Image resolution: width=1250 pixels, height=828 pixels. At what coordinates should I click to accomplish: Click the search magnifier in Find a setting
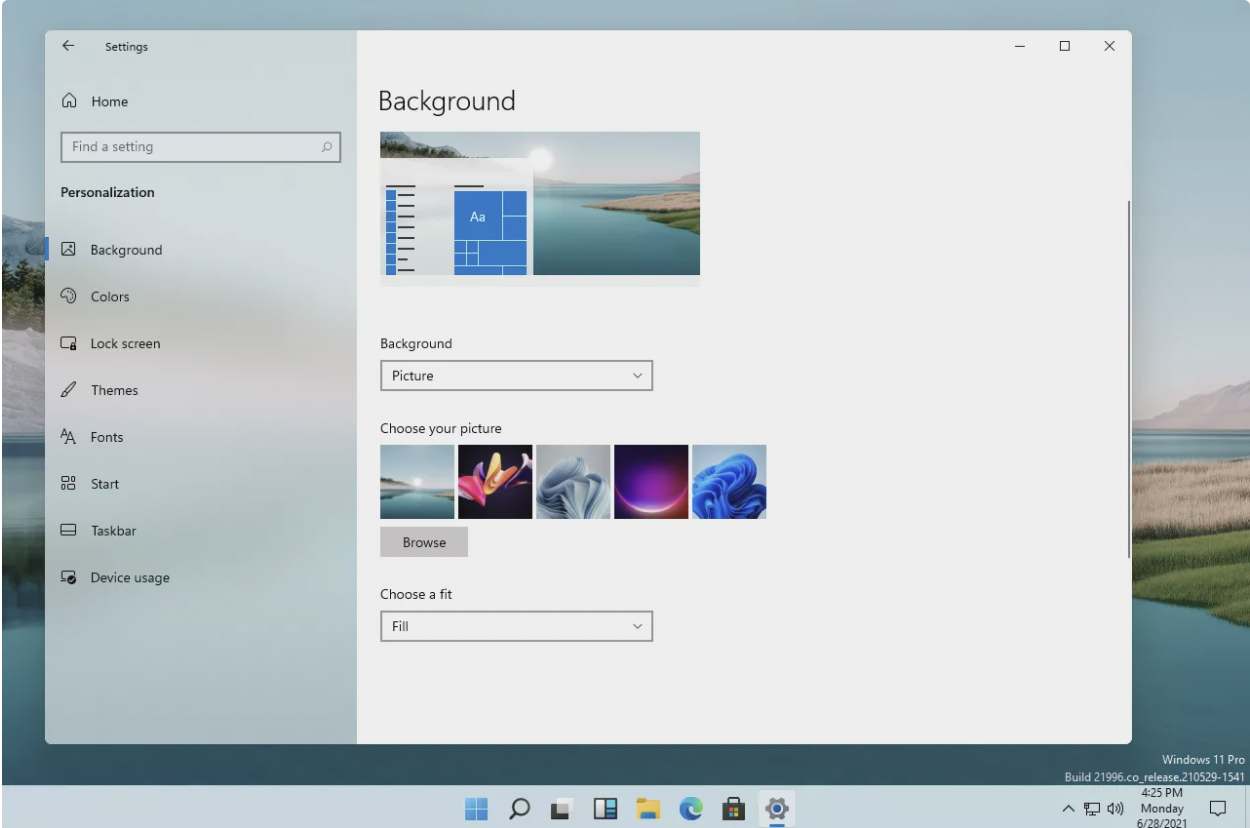pyautogui.click(x=326, y=147)
